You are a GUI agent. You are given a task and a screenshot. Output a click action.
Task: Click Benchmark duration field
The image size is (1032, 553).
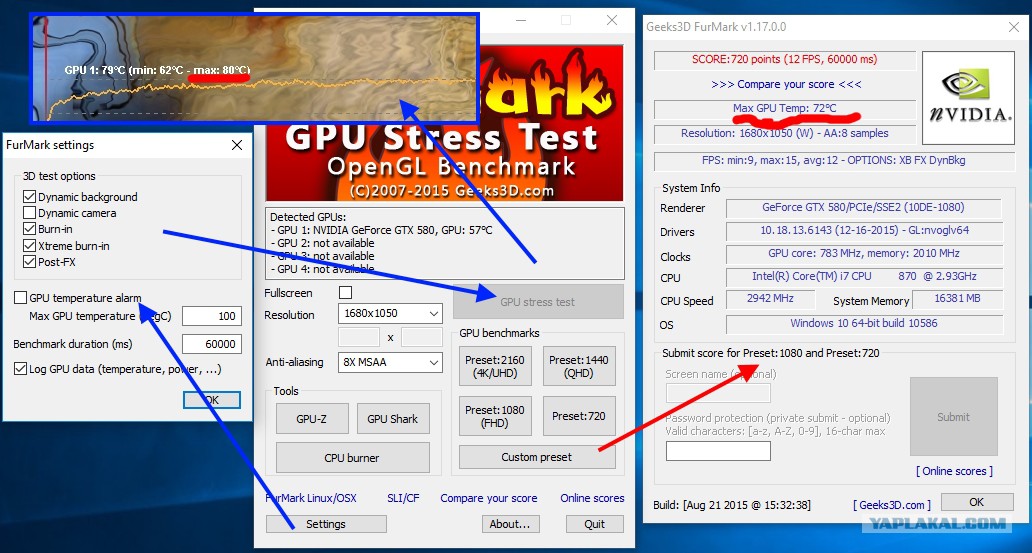tap(212, 344)
